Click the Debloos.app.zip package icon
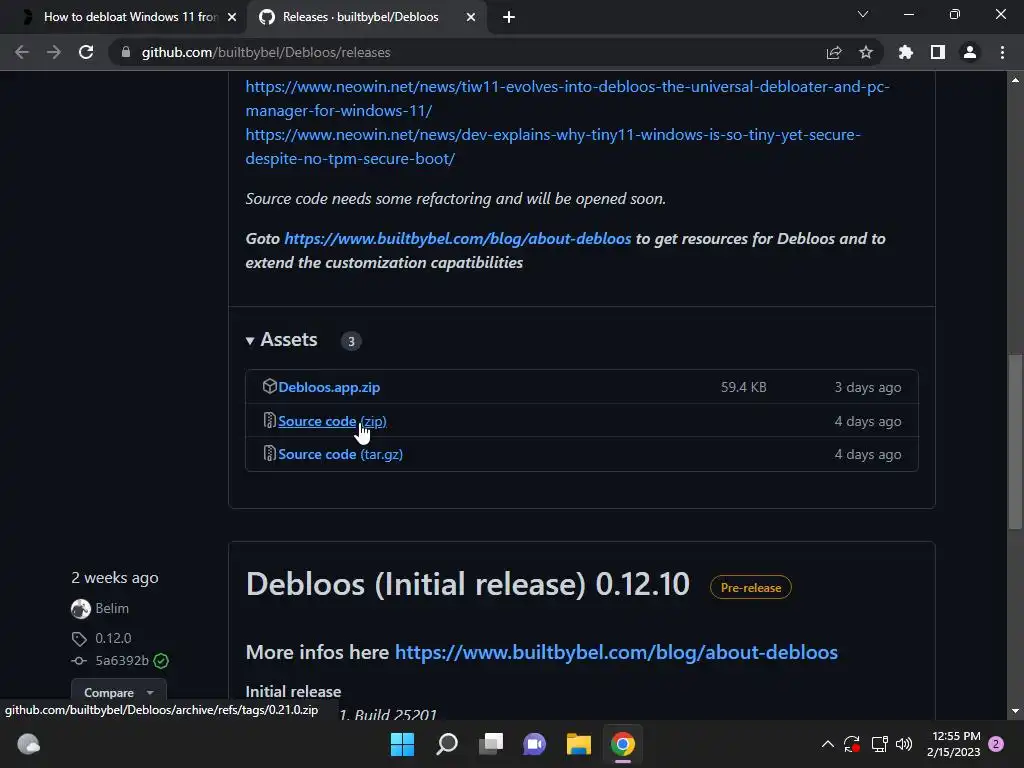The height and width of the screenshot is (768, 1024). pos(269,387)
